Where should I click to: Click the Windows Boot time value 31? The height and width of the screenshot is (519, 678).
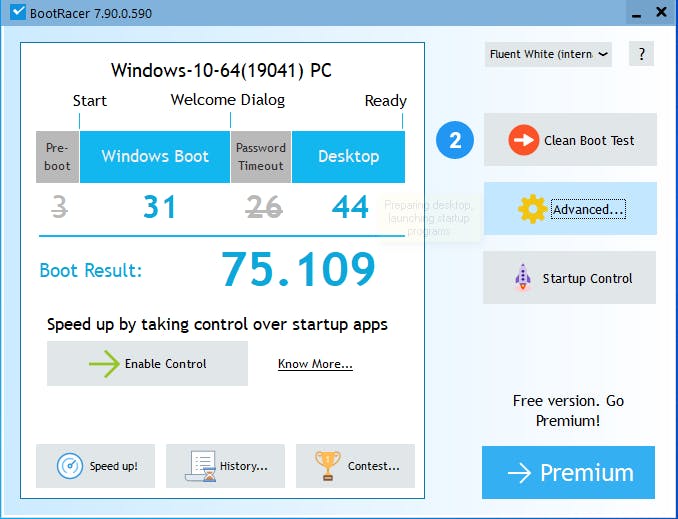click(160, 207)
